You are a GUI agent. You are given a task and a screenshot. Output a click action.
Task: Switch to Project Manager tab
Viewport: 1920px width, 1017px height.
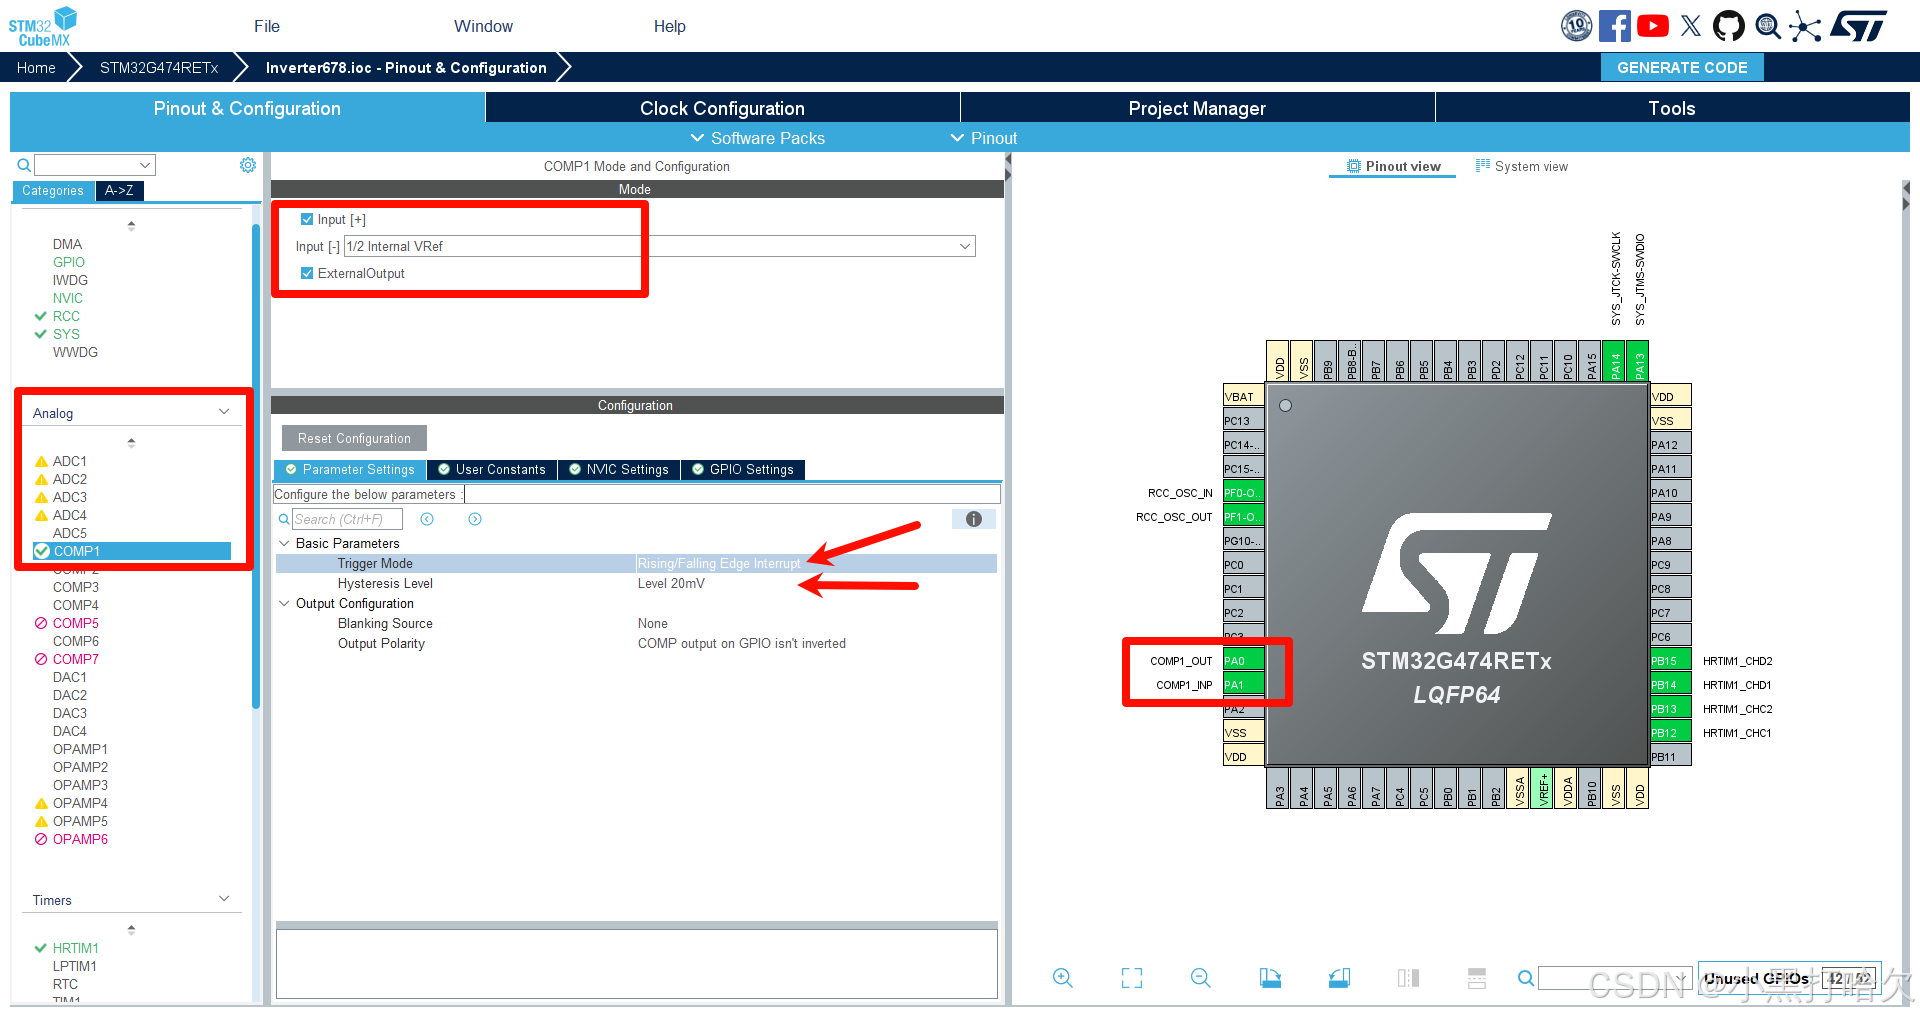point(1197,108)
